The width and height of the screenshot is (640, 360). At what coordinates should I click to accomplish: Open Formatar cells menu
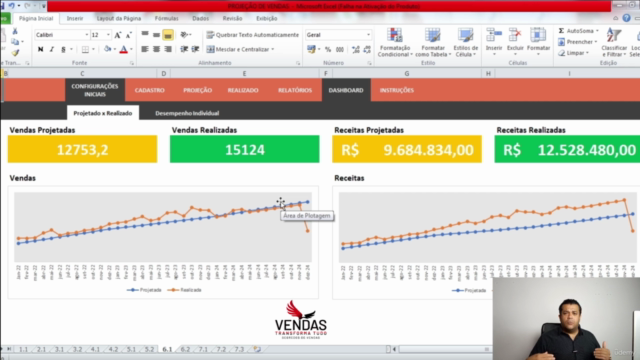[538, 42]
